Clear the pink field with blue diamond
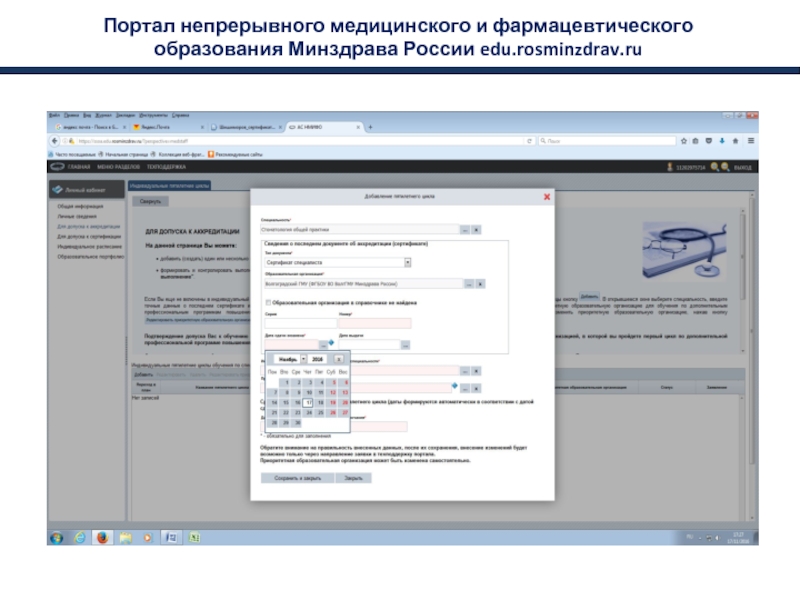This screenshot has height=600, width=800. pos(476,389)
